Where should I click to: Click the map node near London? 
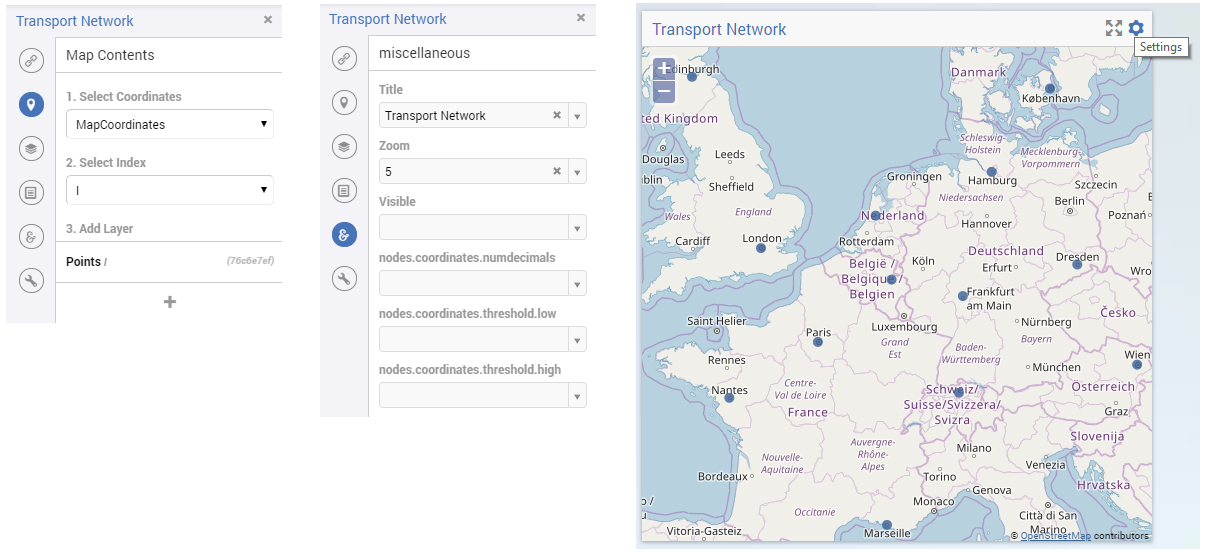[760, 249]
